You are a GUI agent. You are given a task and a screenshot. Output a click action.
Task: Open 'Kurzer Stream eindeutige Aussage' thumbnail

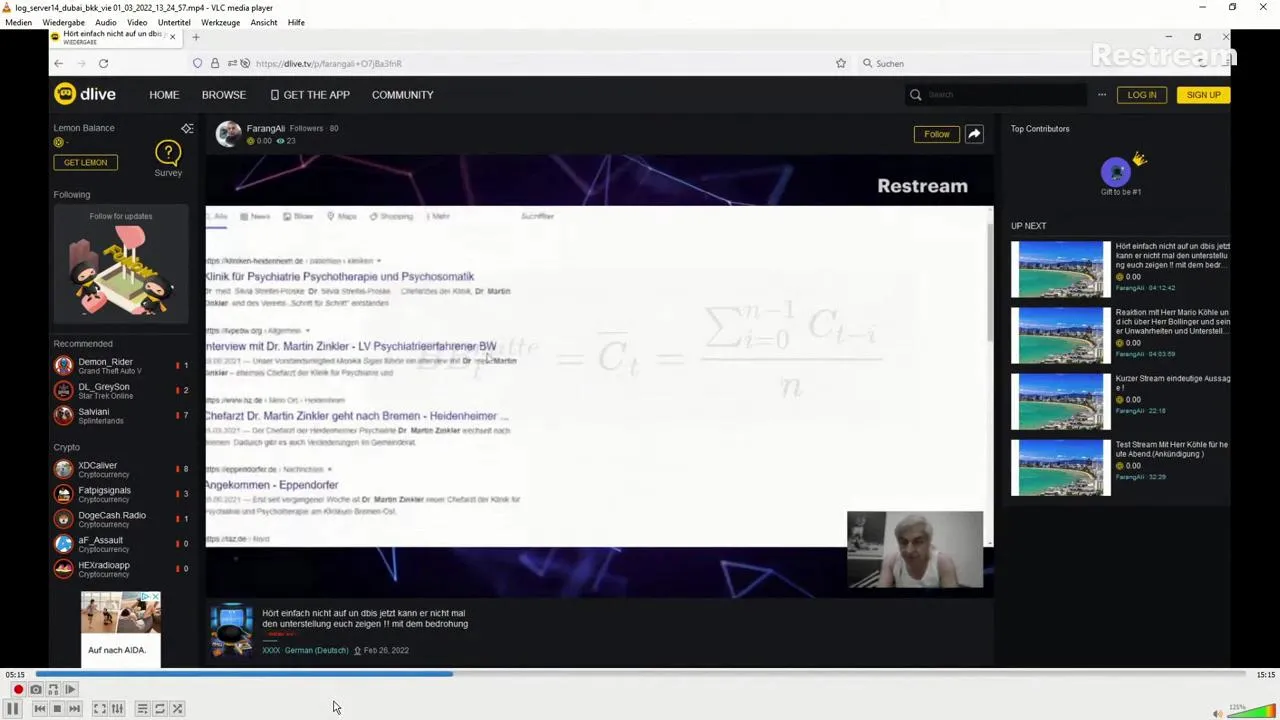[x=1060, y=401]
